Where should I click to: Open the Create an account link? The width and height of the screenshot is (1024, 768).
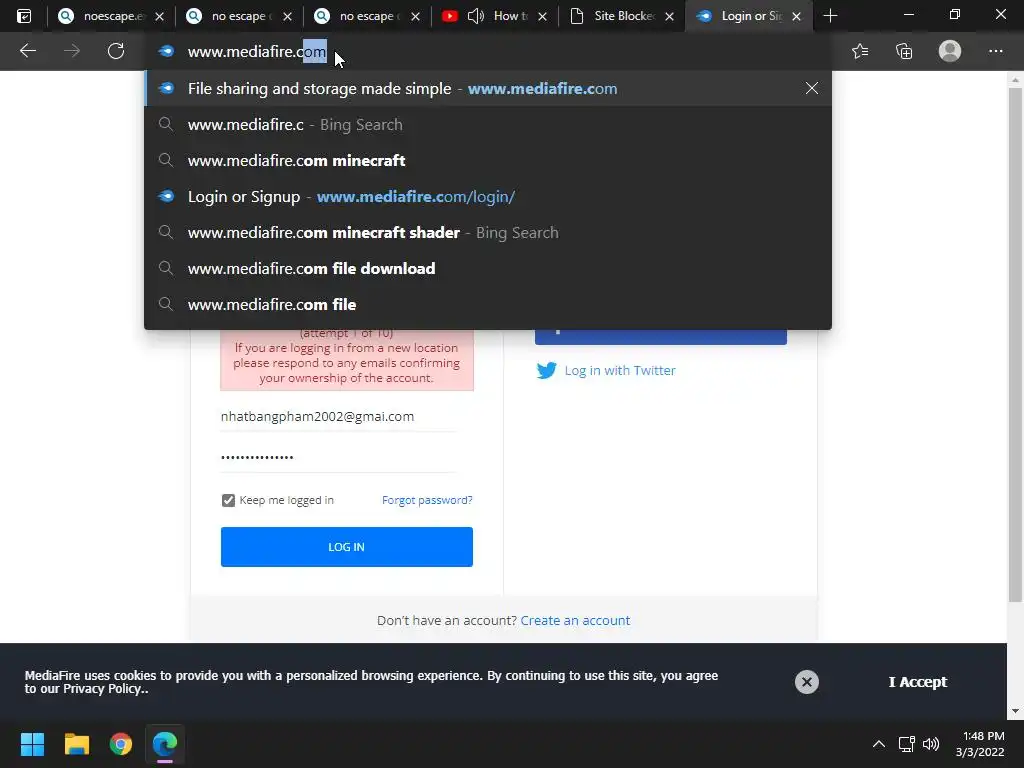[x=575, y=620]
